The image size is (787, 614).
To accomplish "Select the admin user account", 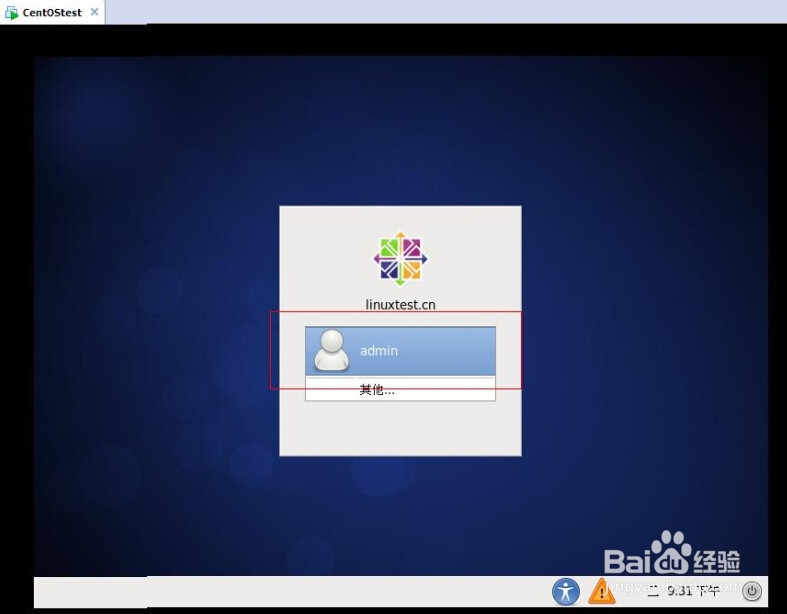I will [400, 350].
